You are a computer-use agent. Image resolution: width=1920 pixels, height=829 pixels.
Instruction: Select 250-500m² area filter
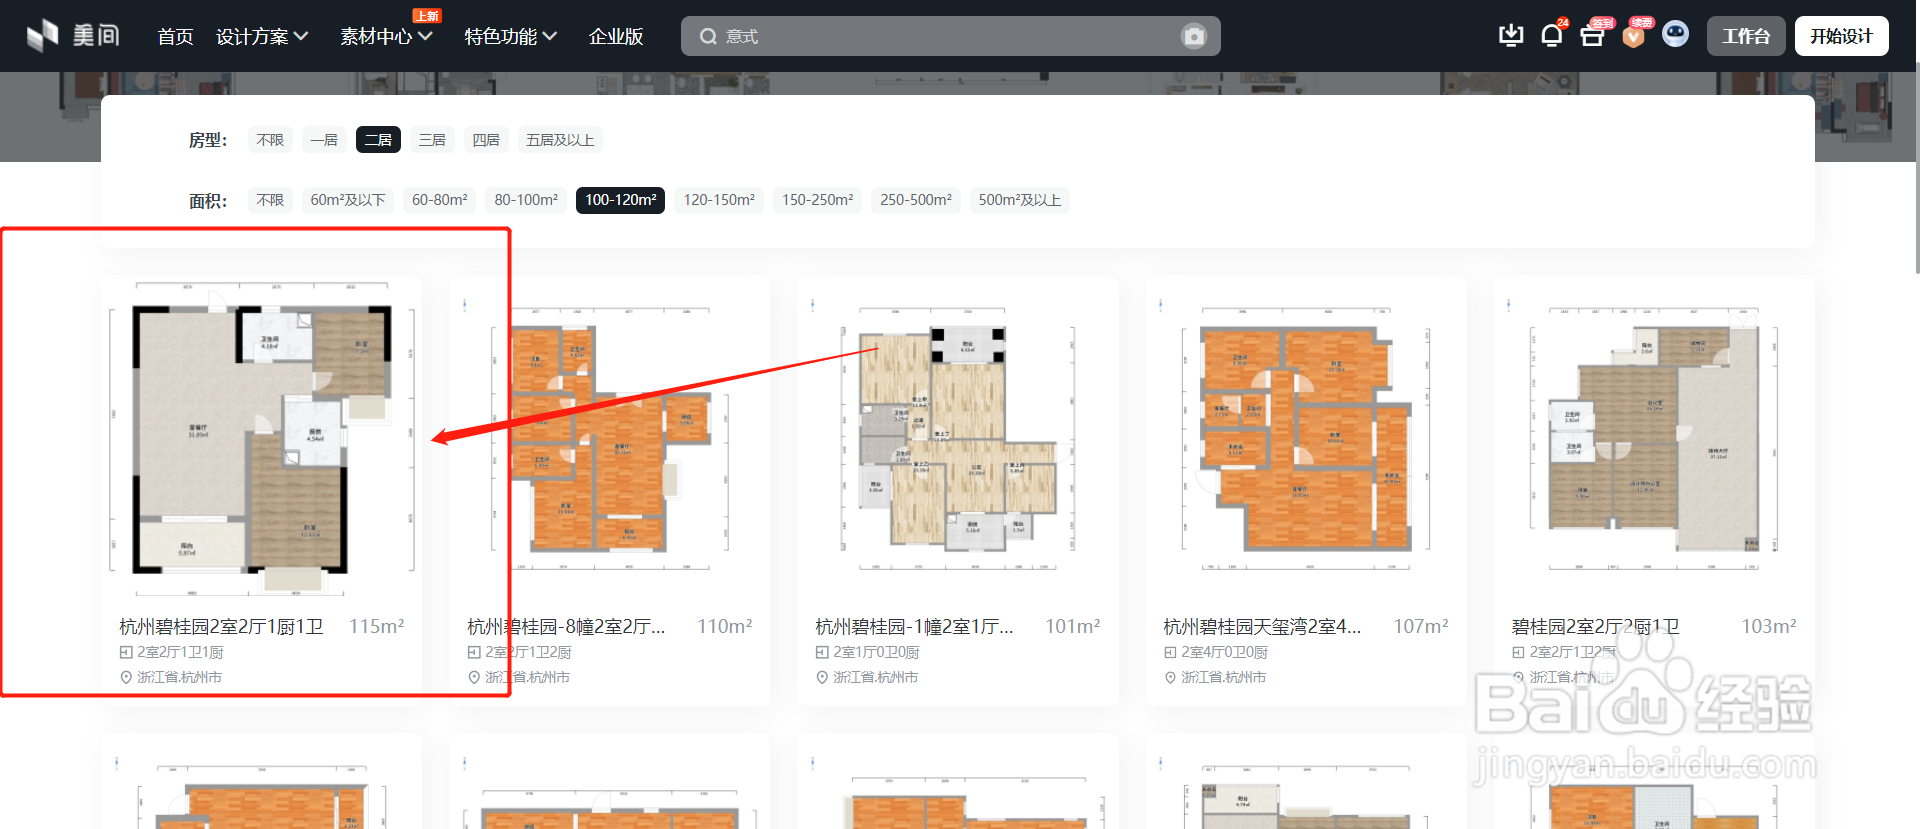click(x=915, y=200)
